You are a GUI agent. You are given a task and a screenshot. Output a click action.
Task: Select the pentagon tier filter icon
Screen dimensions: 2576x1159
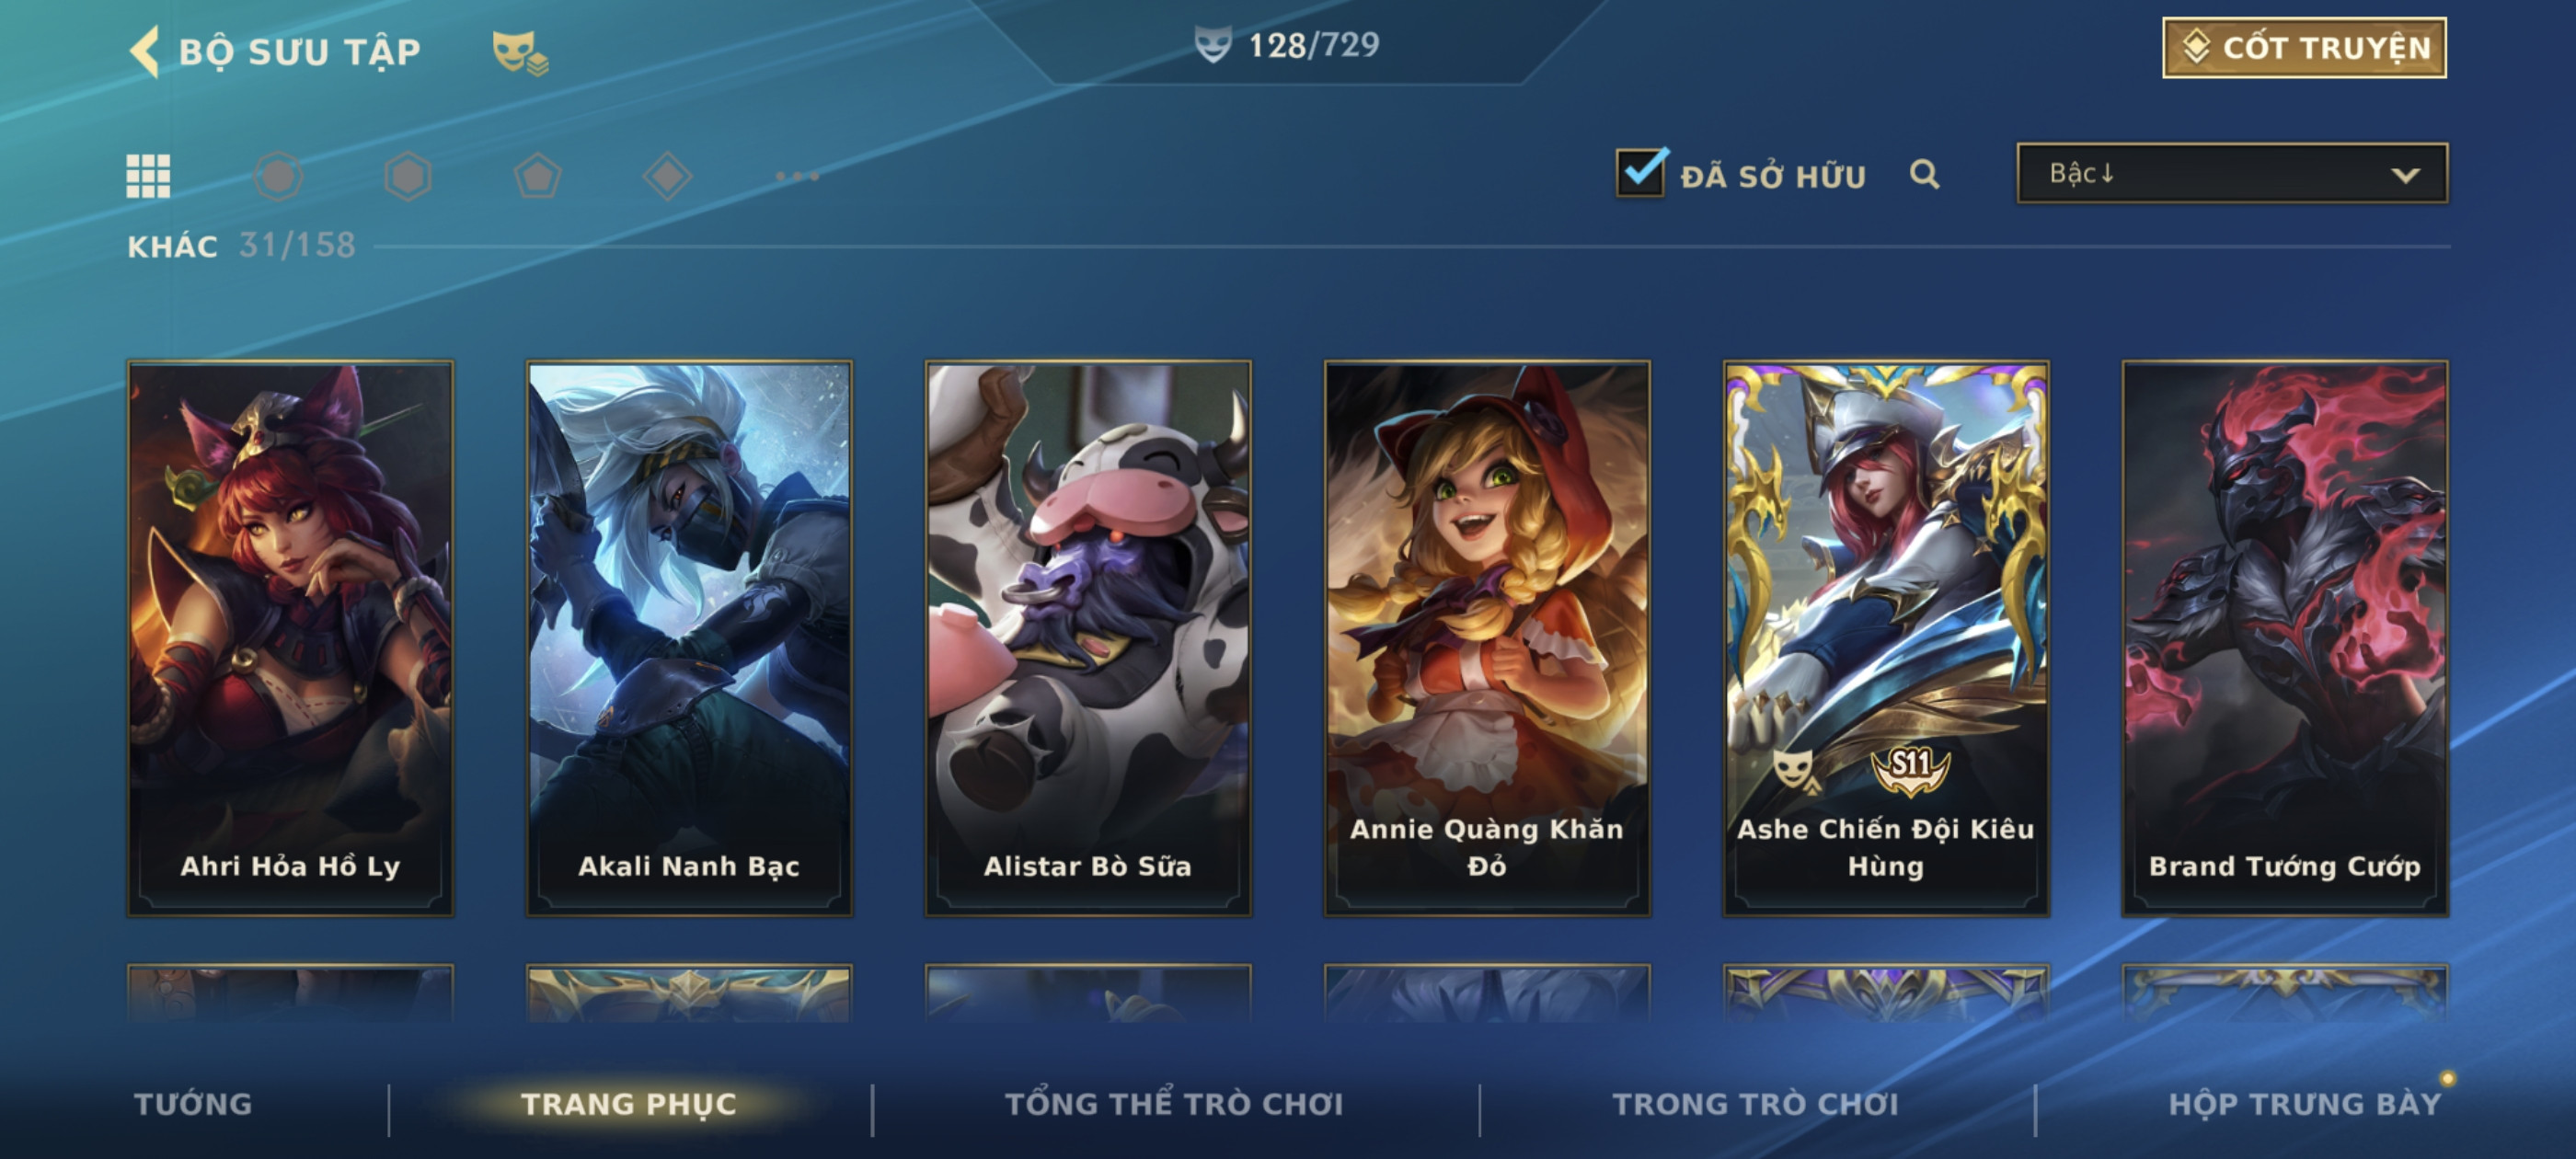538,176
